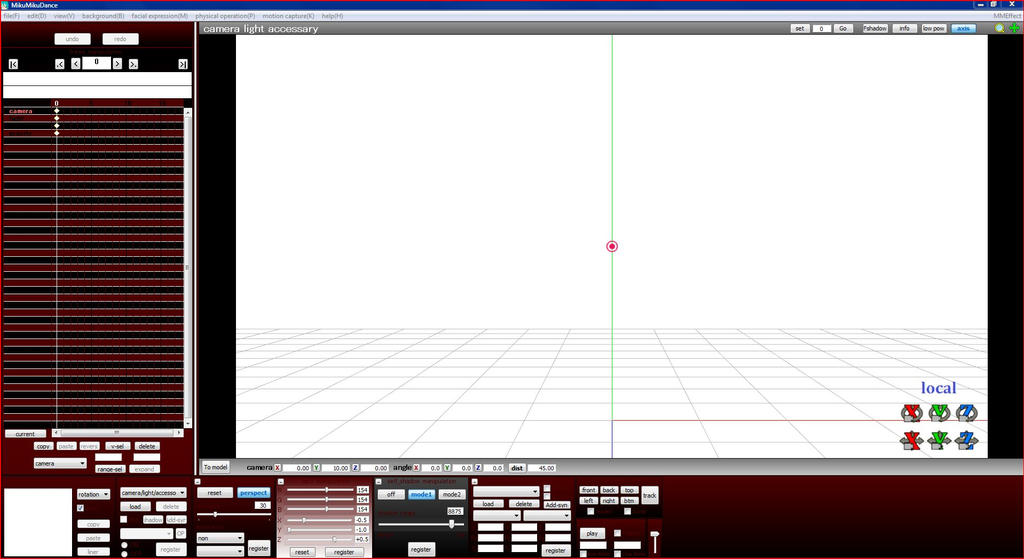This screenshot has height=559, width=1024.
Task: Collapse the self_shadow manipulation panel
Action: tap(379, 482)
